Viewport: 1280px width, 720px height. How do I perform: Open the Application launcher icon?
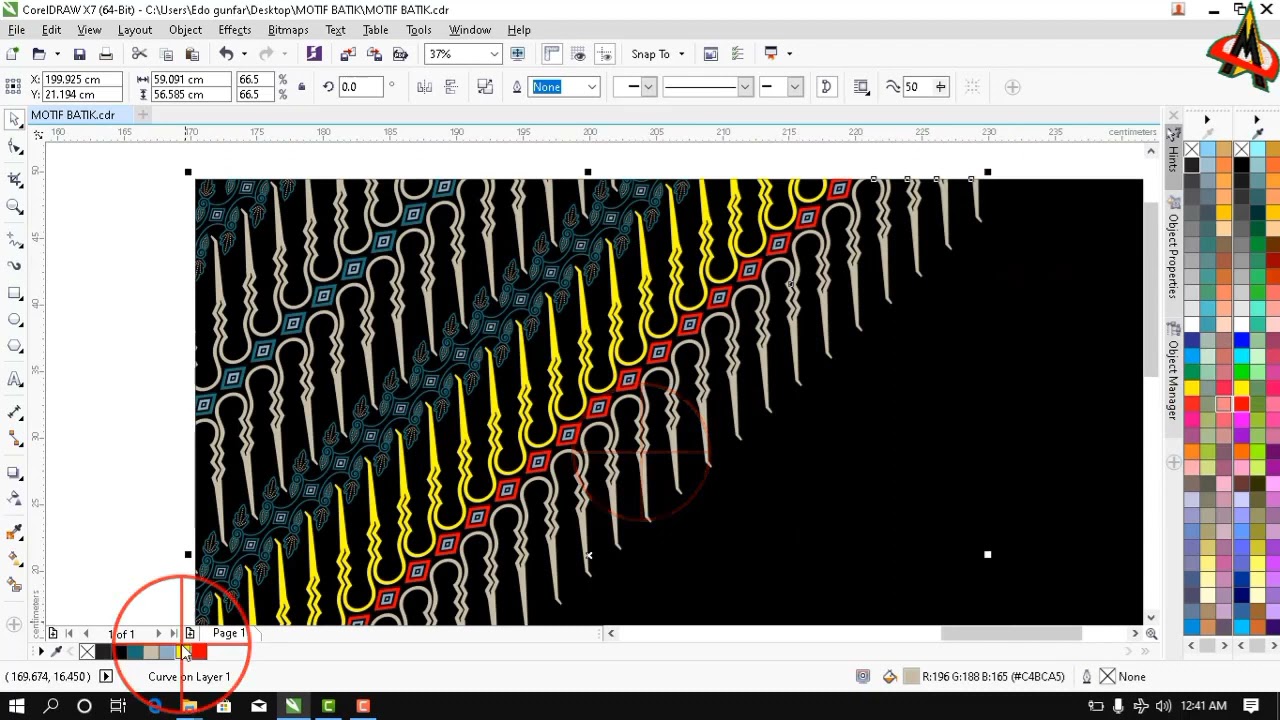(x=771, y=54)
